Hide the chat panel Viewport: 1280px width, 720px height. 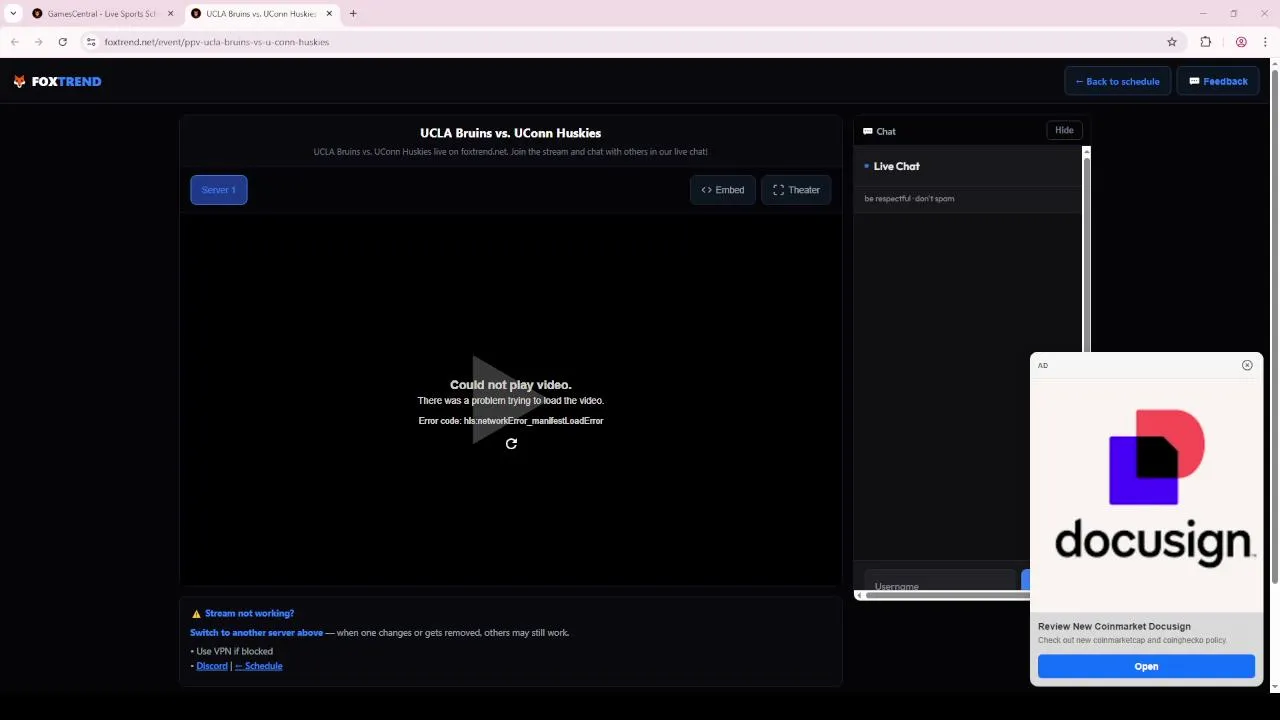coord(1064,130)
